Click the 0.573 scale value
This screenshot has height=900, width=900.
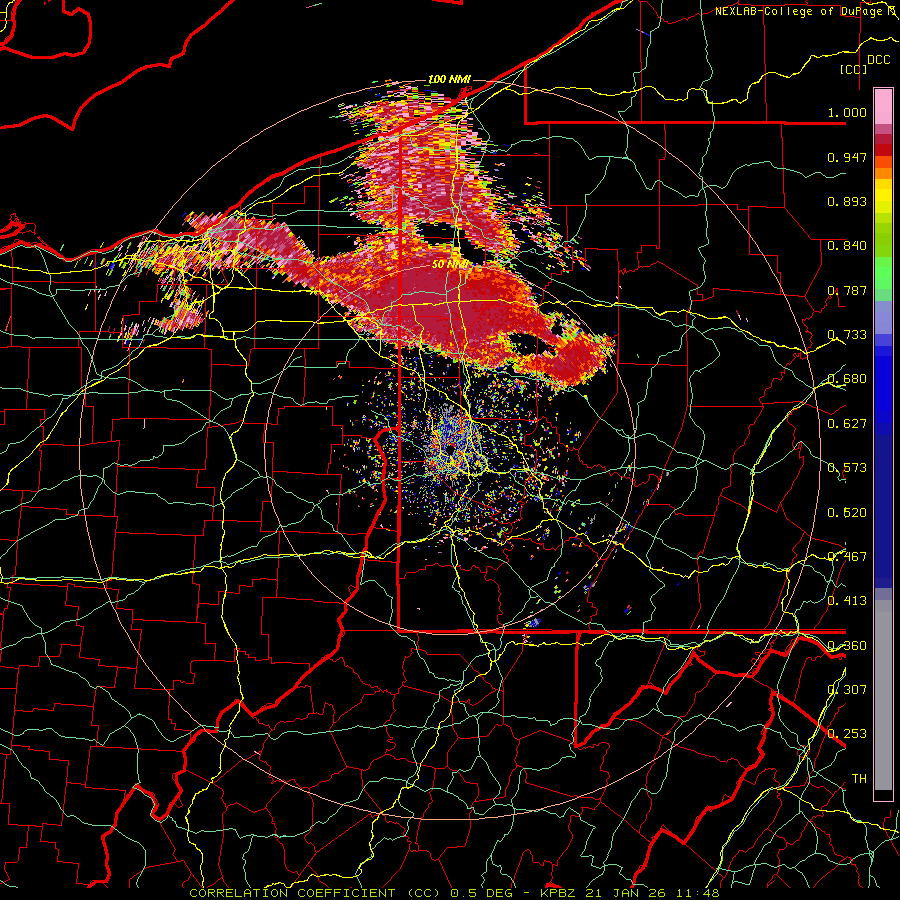[x=847, y=468]
